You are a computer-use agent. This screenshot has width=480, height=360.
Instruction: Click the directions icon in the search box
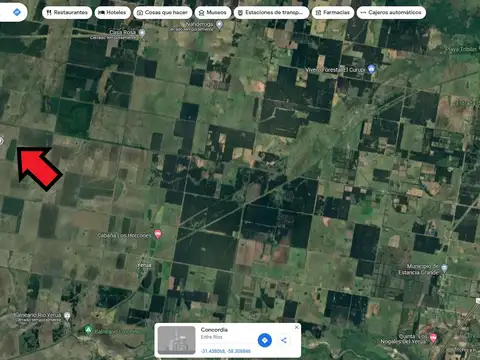tap(17, 12)
